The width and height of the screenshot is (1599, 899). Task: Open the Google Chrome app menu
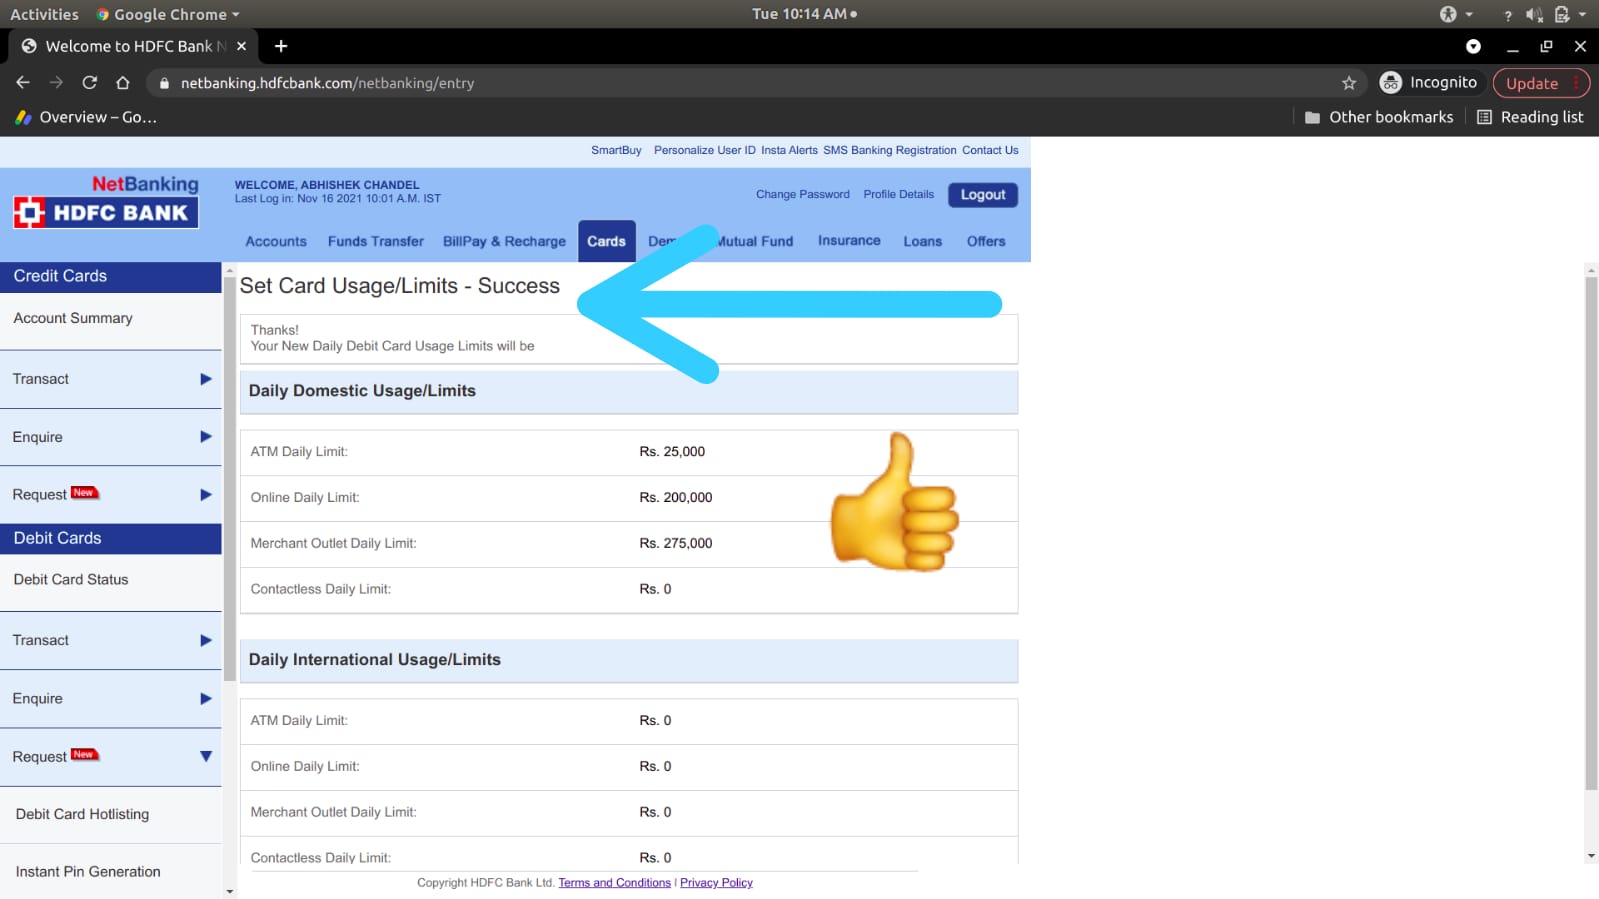pyautogui.click(x=168, y=14)
